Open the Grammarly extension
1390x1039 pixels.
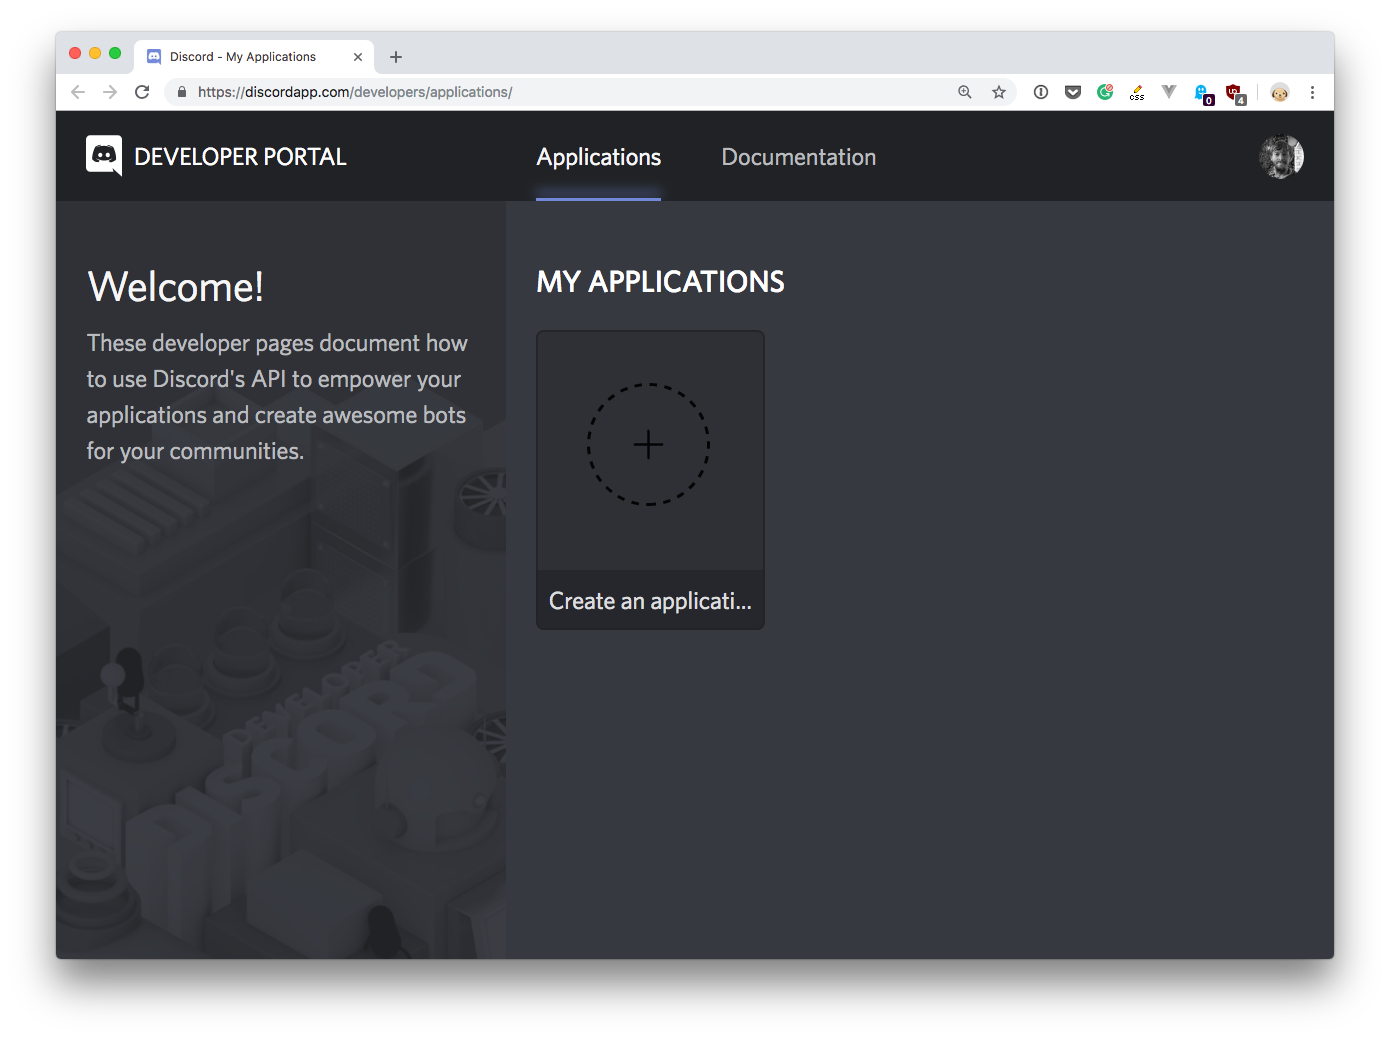(x=1105, y=92)
